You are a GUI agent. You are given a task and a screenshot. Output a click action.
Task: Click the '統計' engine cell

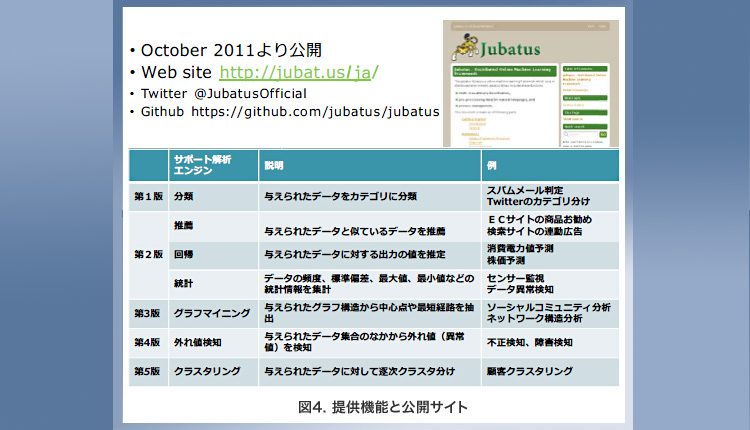tap(213, 284)
